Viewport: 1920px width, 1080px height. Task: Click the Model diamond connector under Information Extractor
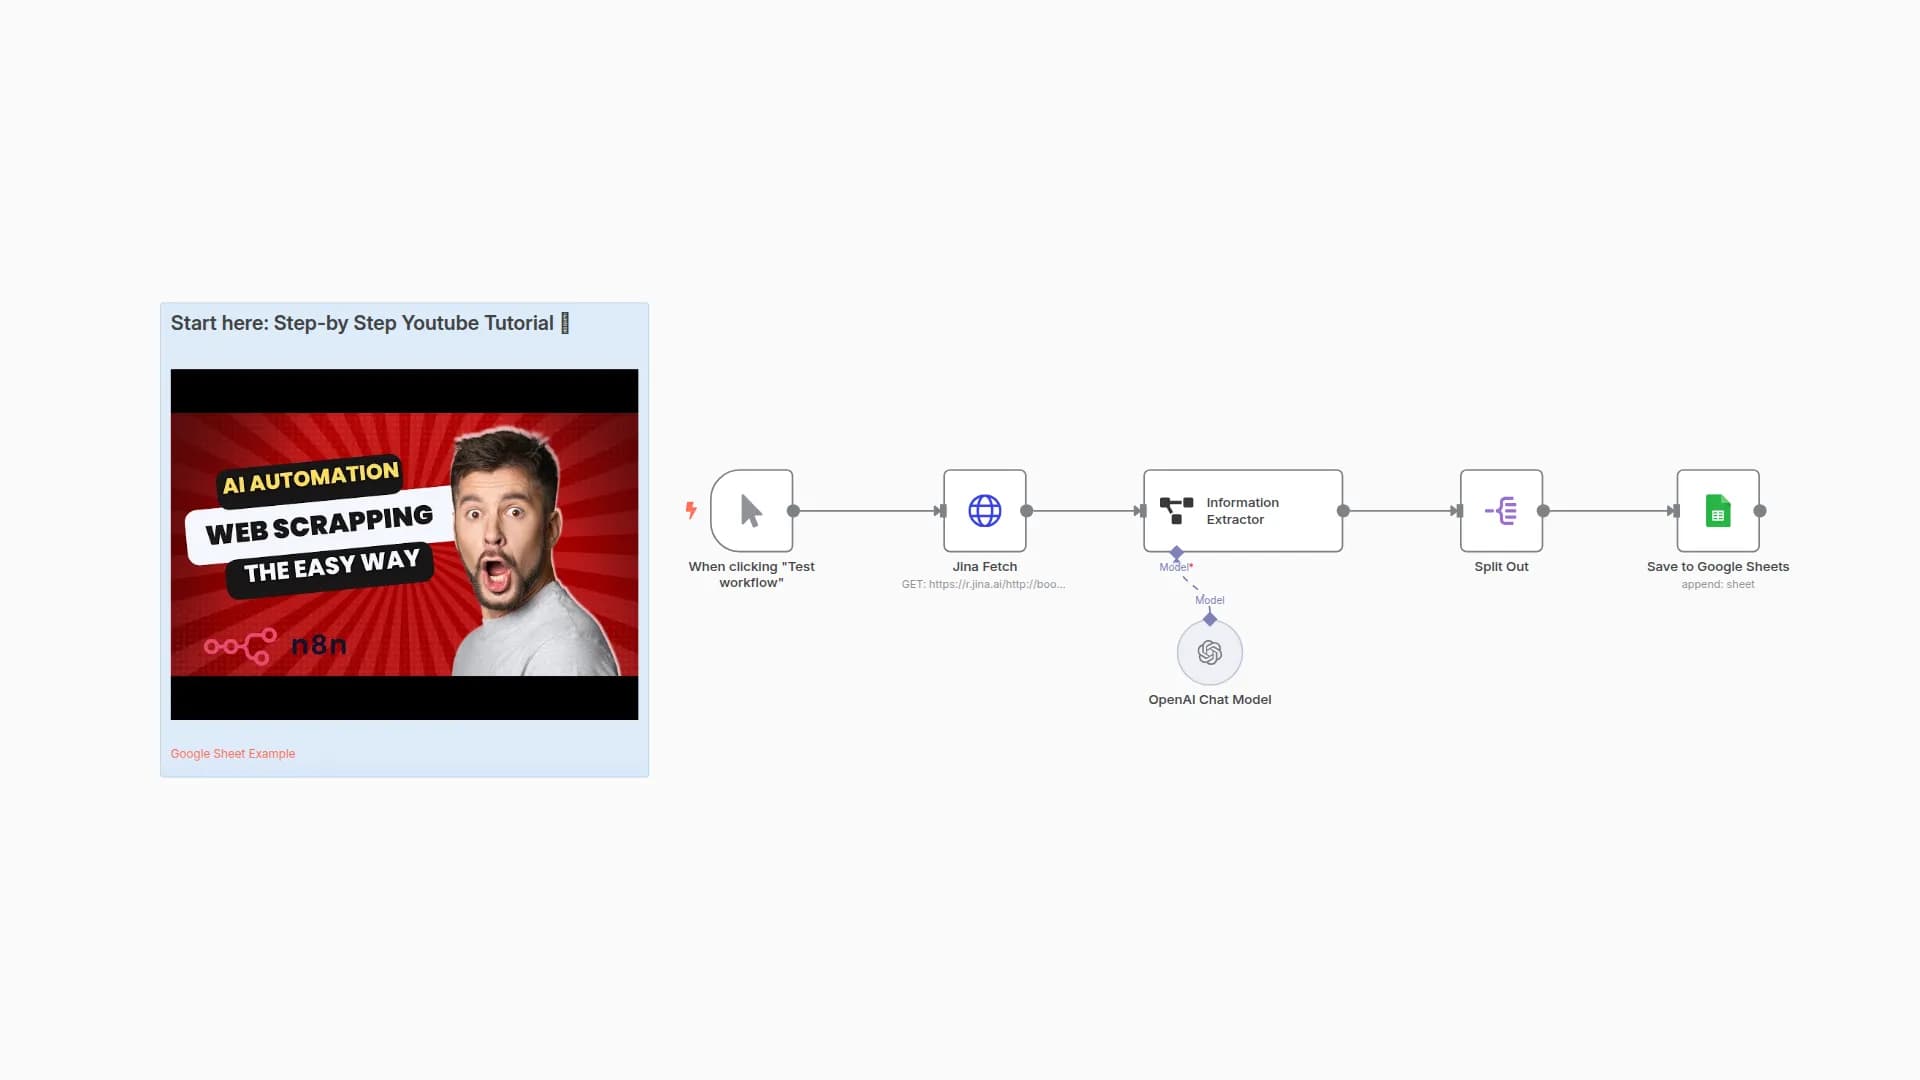tap(1177, 553)
